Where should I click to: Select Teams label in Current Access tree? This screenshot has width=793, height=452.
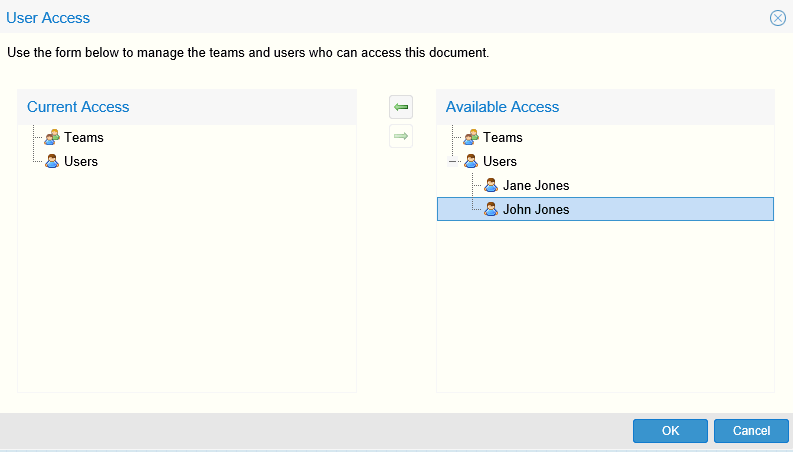[83, 137]
